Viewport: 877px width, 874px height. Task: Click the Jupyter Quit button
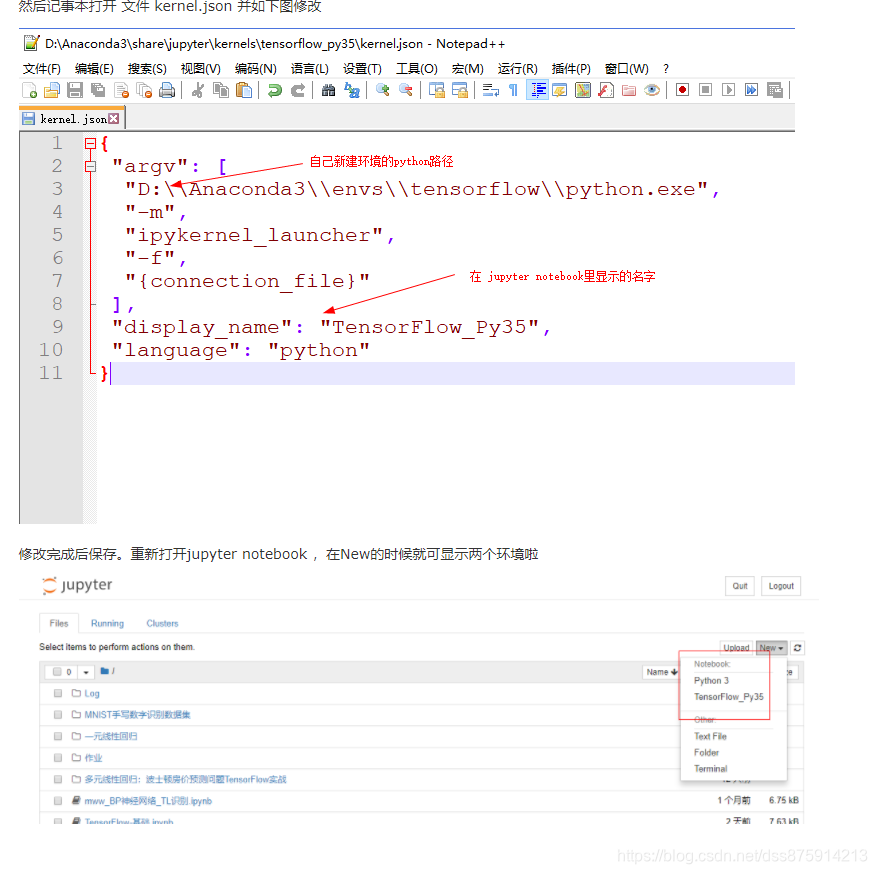click(740, 586)
